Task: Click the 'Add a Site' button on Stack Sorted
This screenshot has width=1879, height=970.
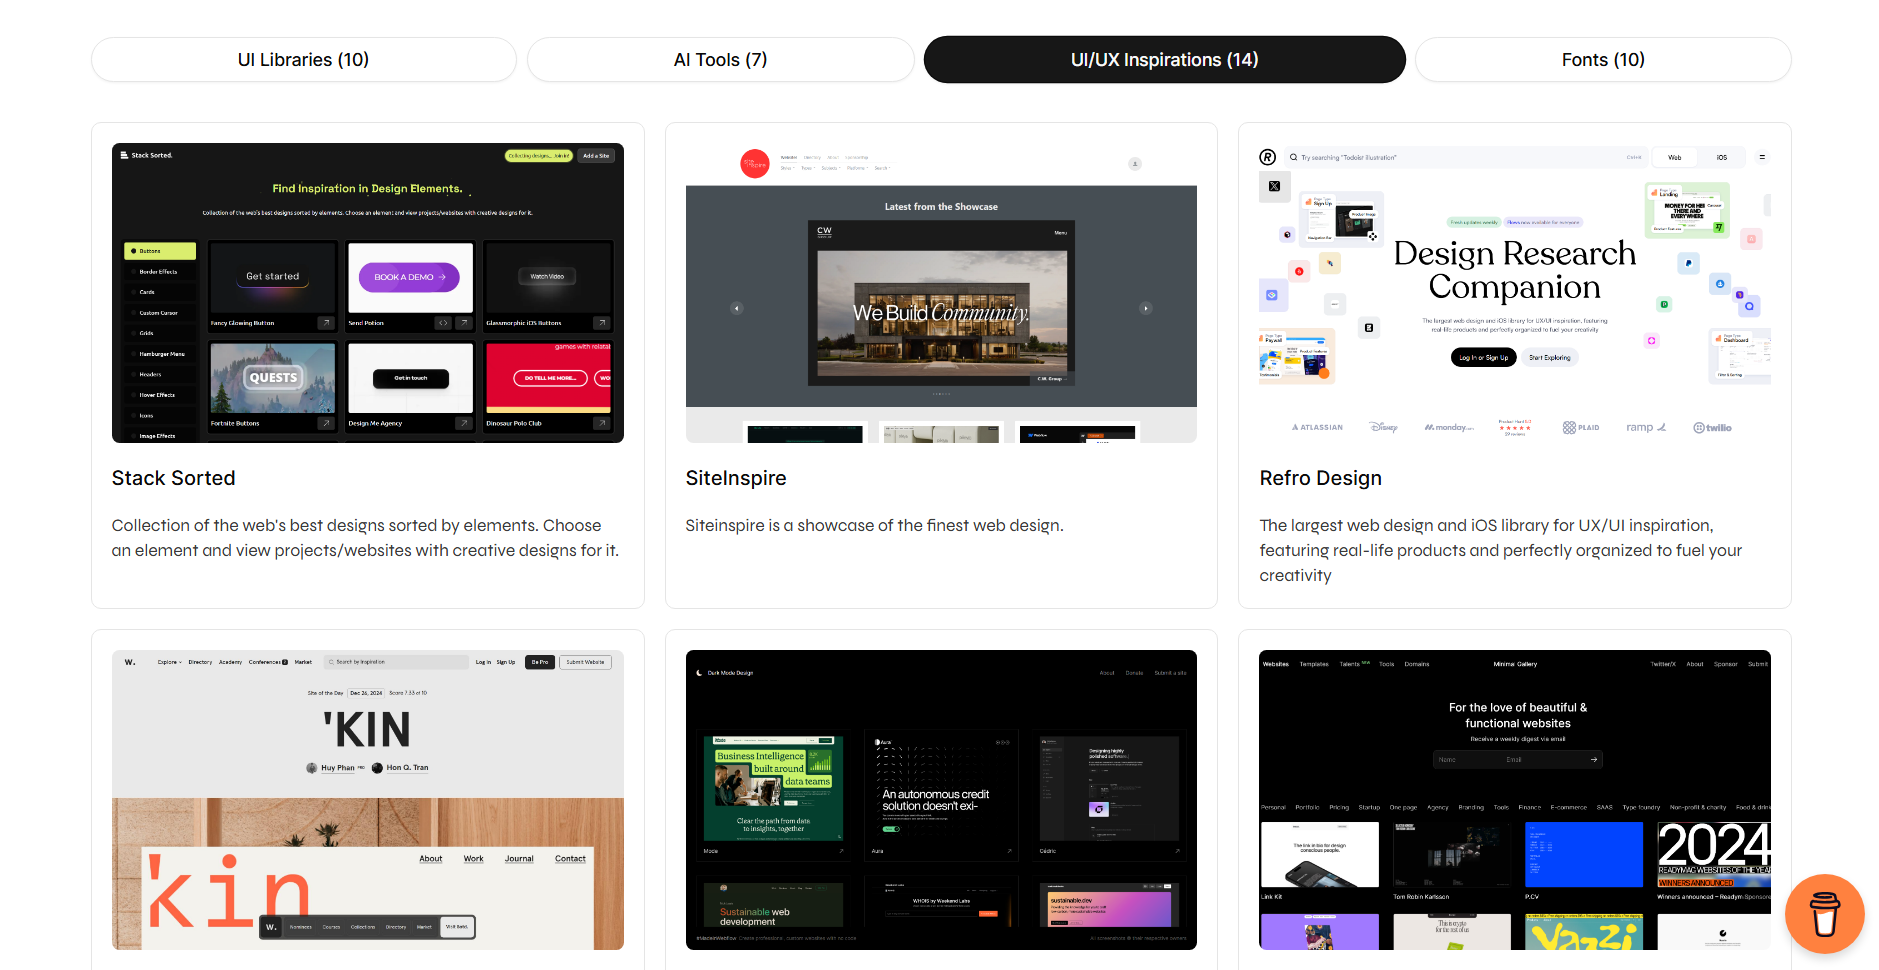Action: coord(595,156)
